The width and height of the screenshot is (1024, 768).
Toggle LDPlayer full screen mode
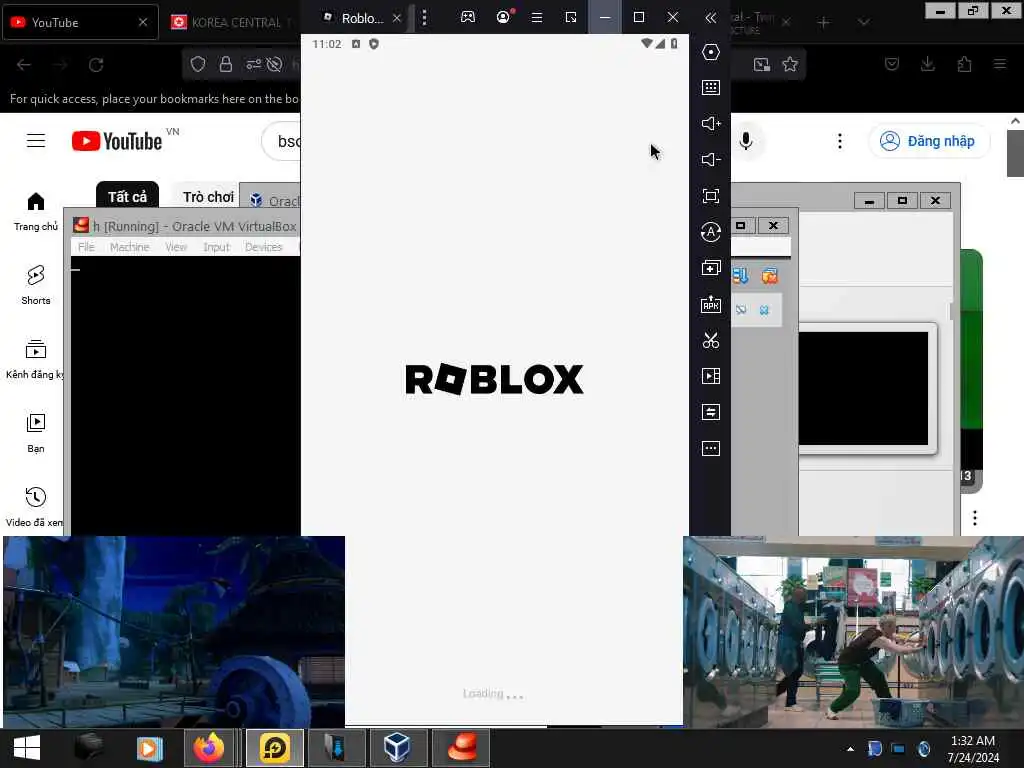(711, 196)
